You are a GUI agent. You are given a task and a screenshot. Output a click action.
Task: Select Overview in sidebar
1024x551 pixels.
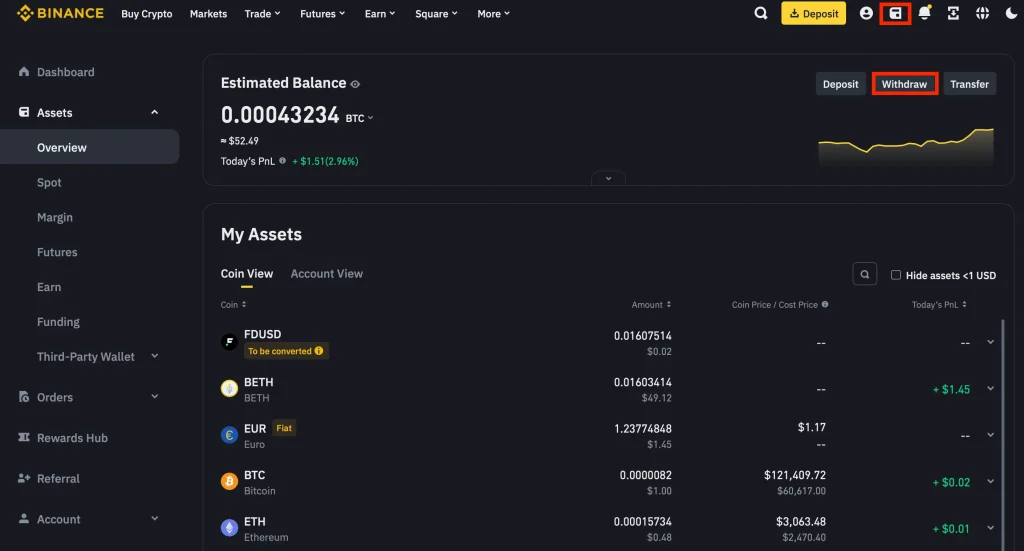[89, 147]
